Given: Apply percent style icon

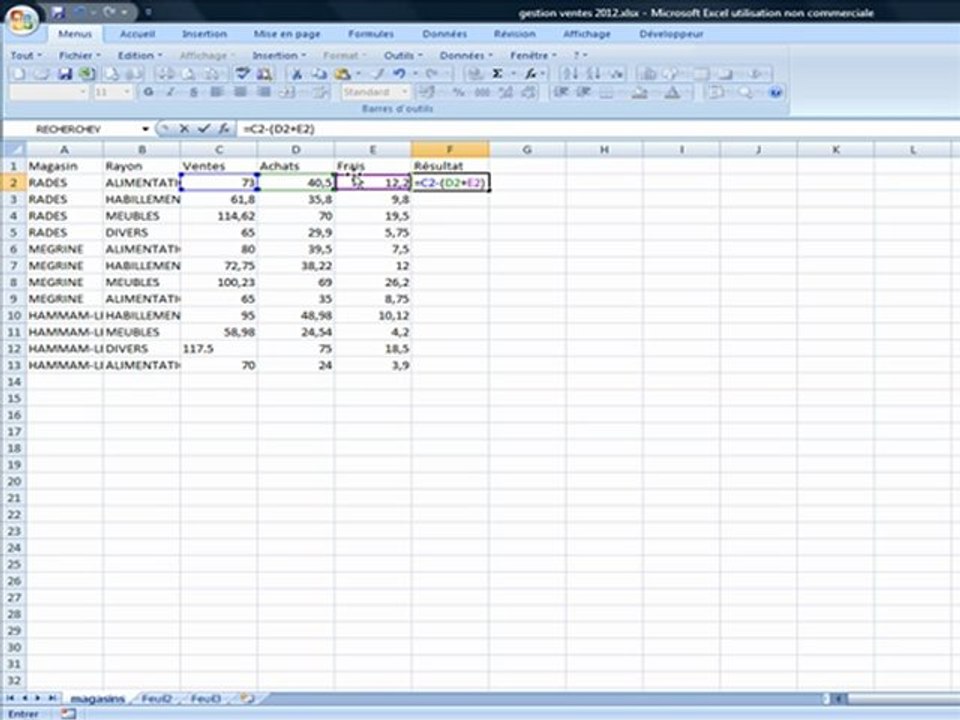Looking at the screenshot, I should point(459,92).
